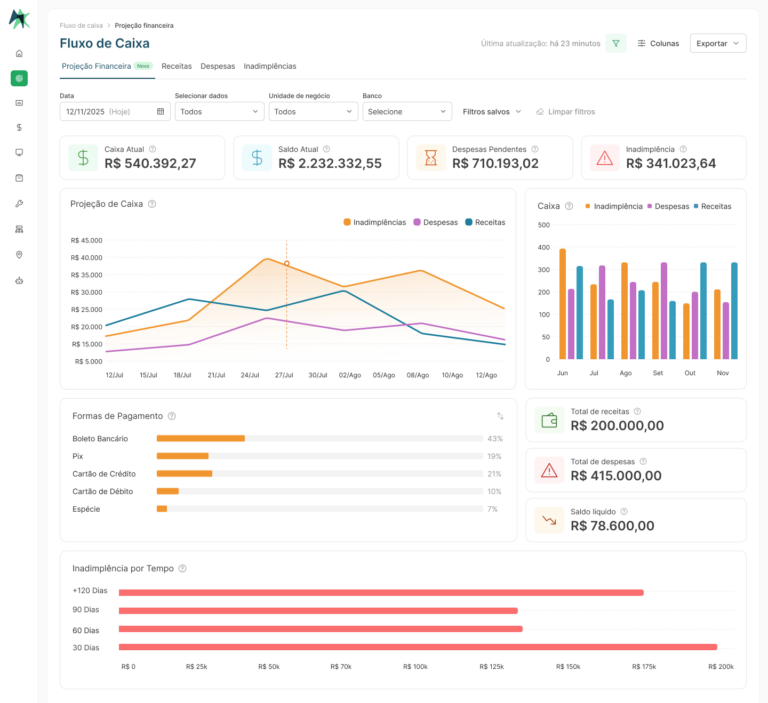
Task: Select the location pin sidebar icon
Action: click(19, 255)
